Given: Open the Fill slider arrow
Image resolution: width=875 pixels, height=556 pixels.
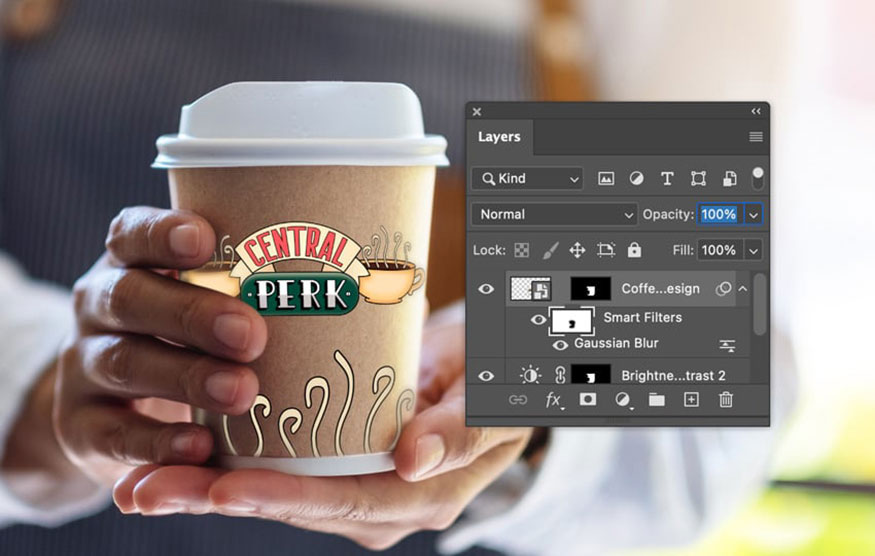Looking at the screenshot, I should 753,251.
